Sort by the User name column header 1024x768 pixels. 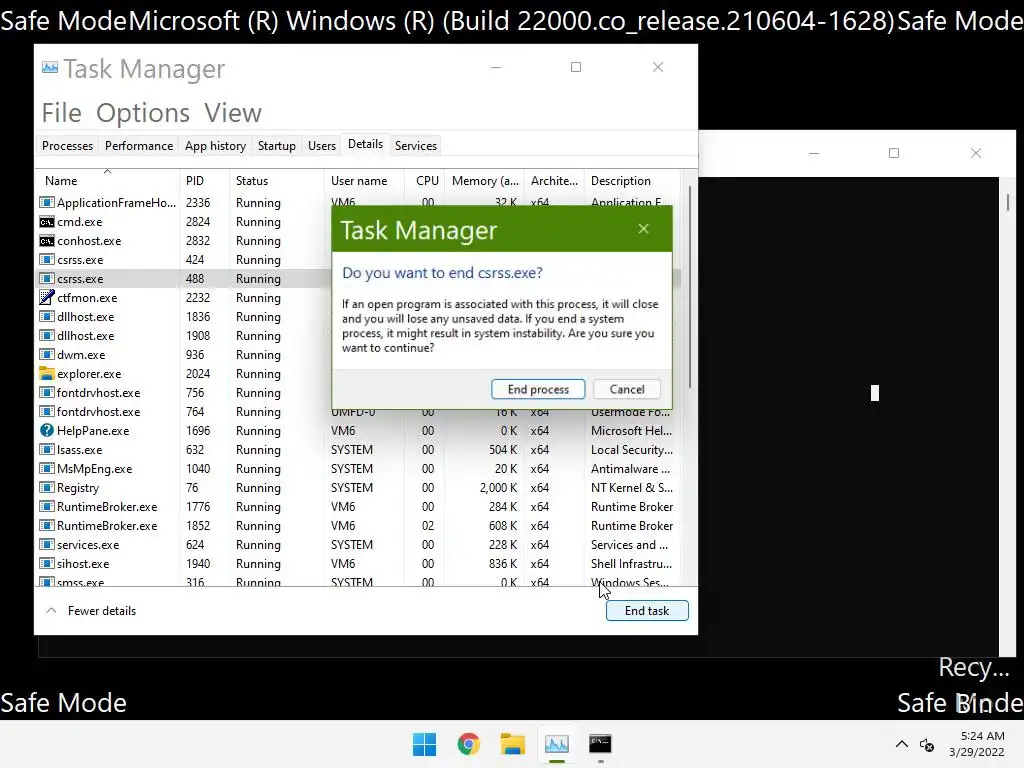click(364, 181)
